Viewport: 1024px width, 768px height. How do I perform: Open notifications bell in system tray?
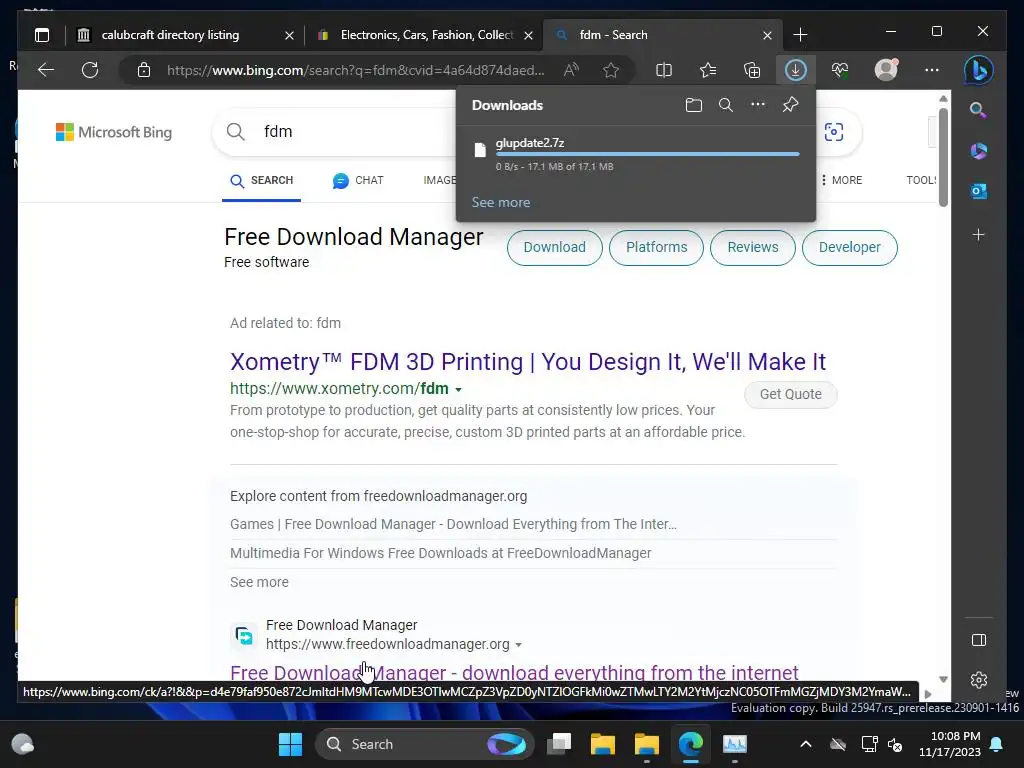pos(997,744)
